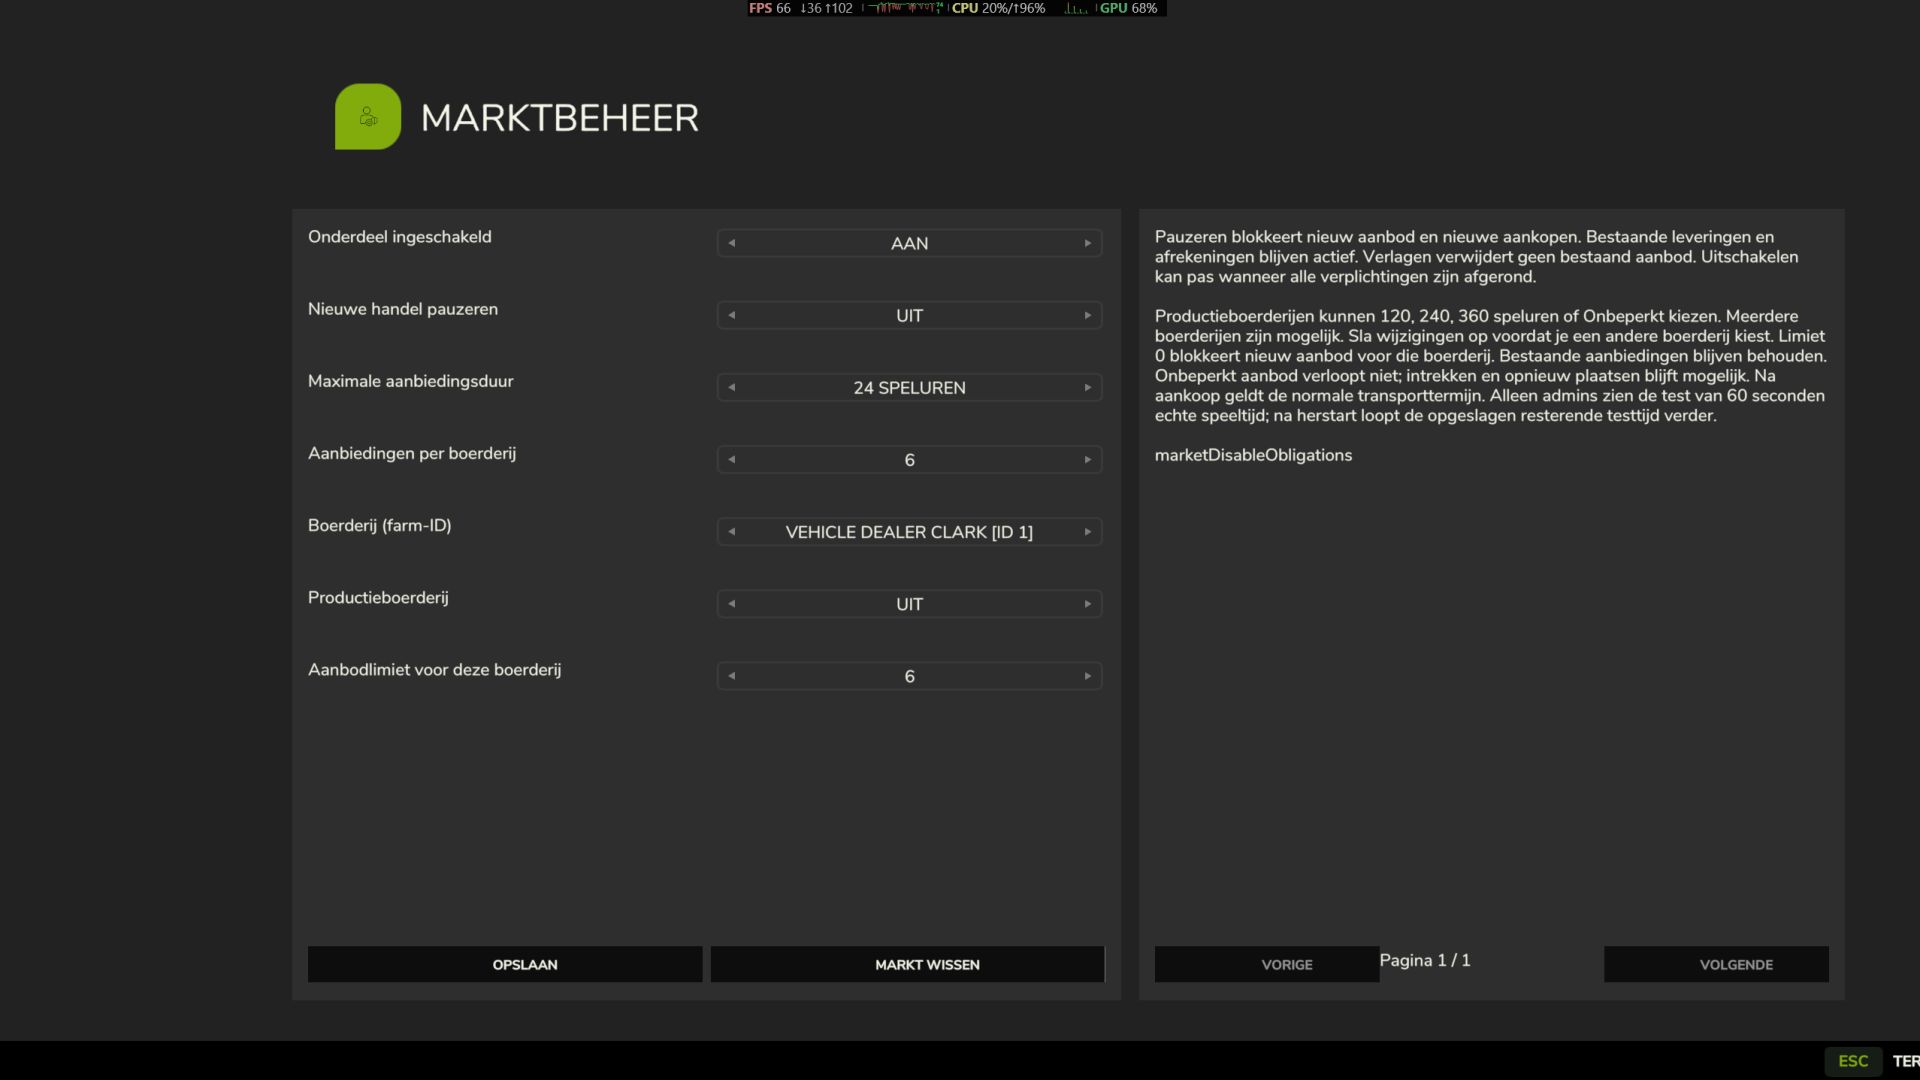Toggle the UIT value of Nieuwe handel pauzeren
The image size is (1920, 1080).
pyautogui.click(x=910, y=315)
